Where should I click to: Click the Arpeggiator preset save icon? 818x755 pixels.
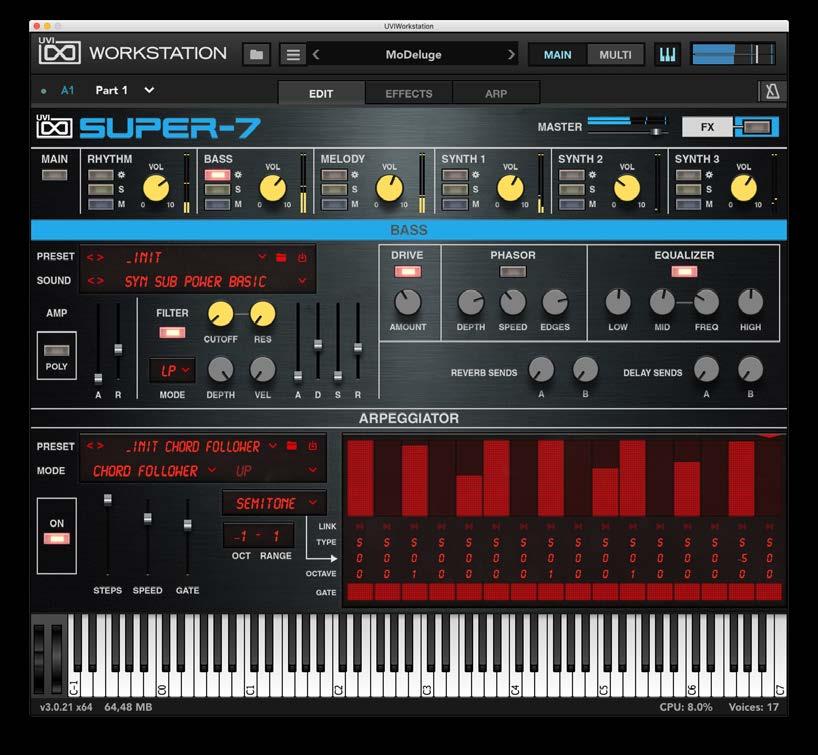coord(312,446)
